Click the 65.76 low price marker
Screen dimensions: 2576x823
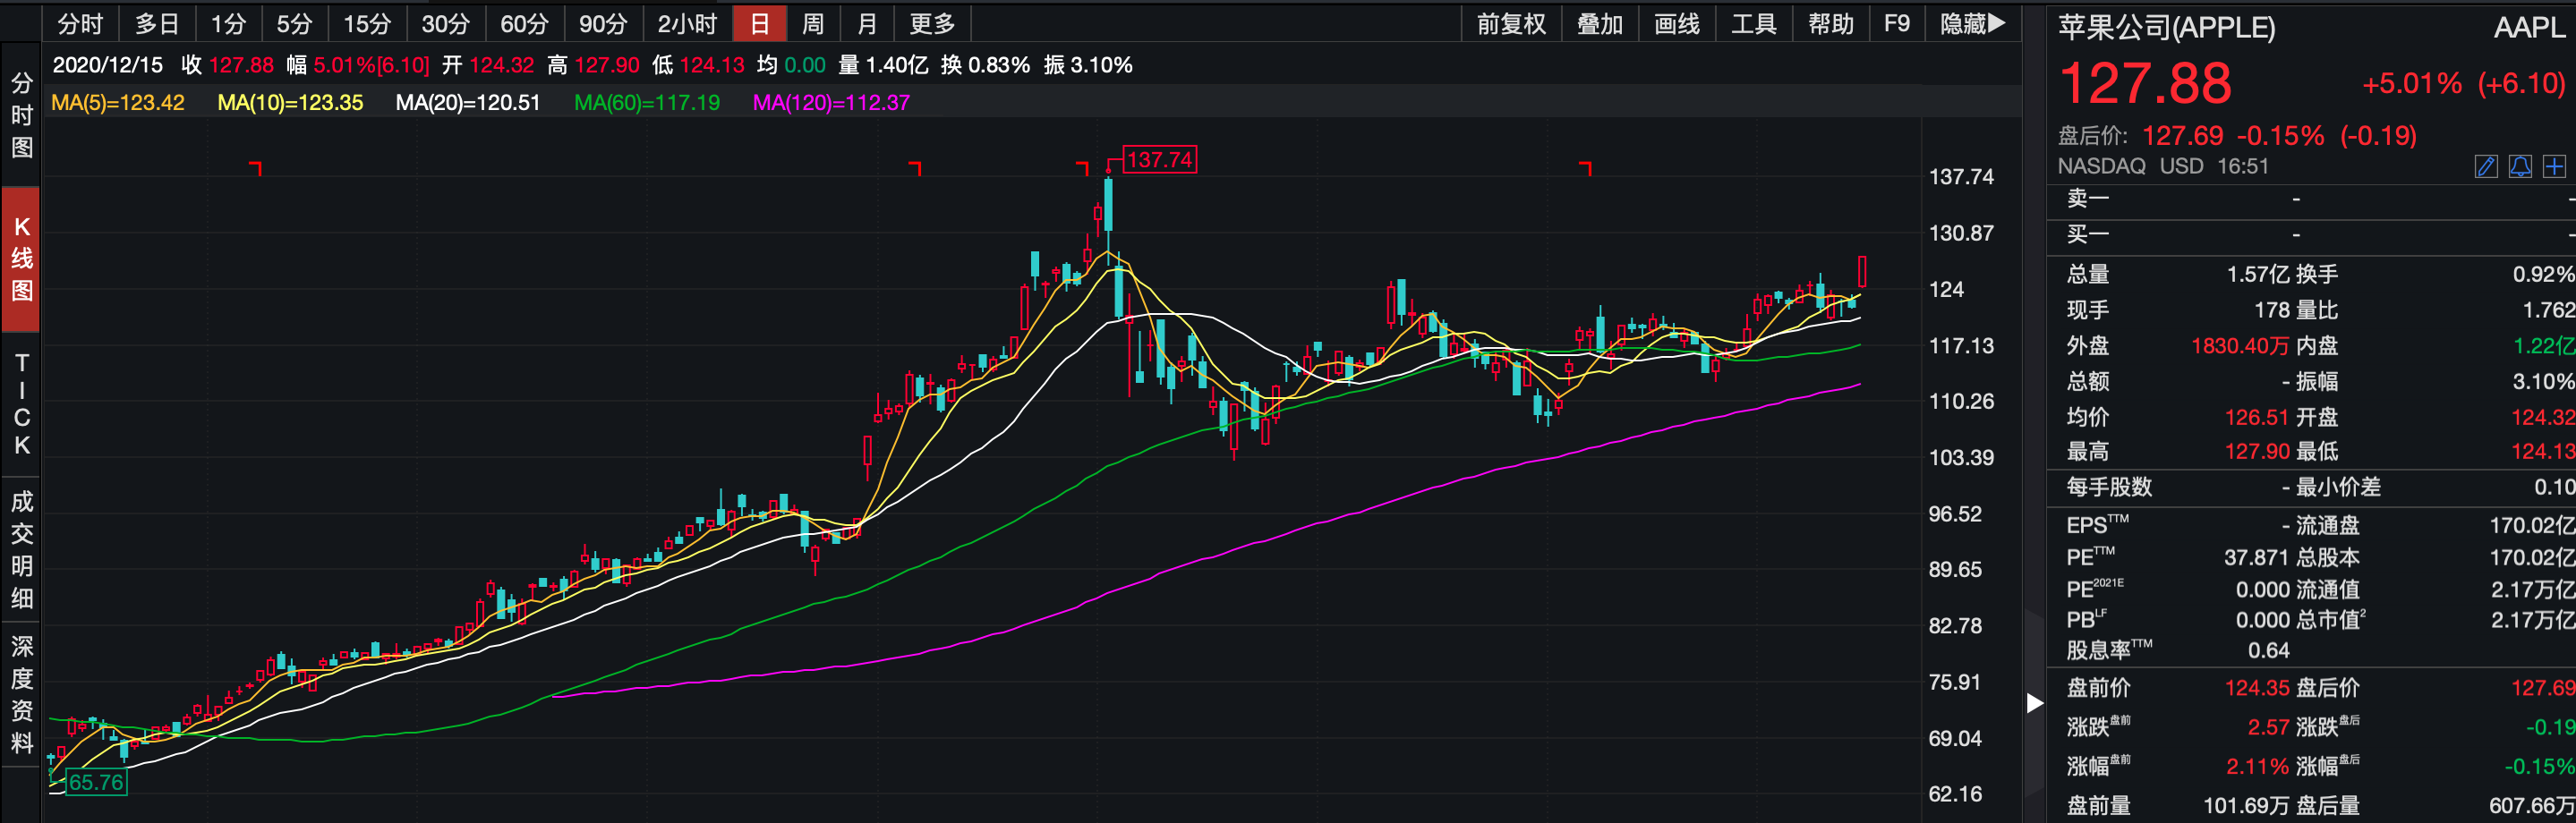tap(96, 782)
